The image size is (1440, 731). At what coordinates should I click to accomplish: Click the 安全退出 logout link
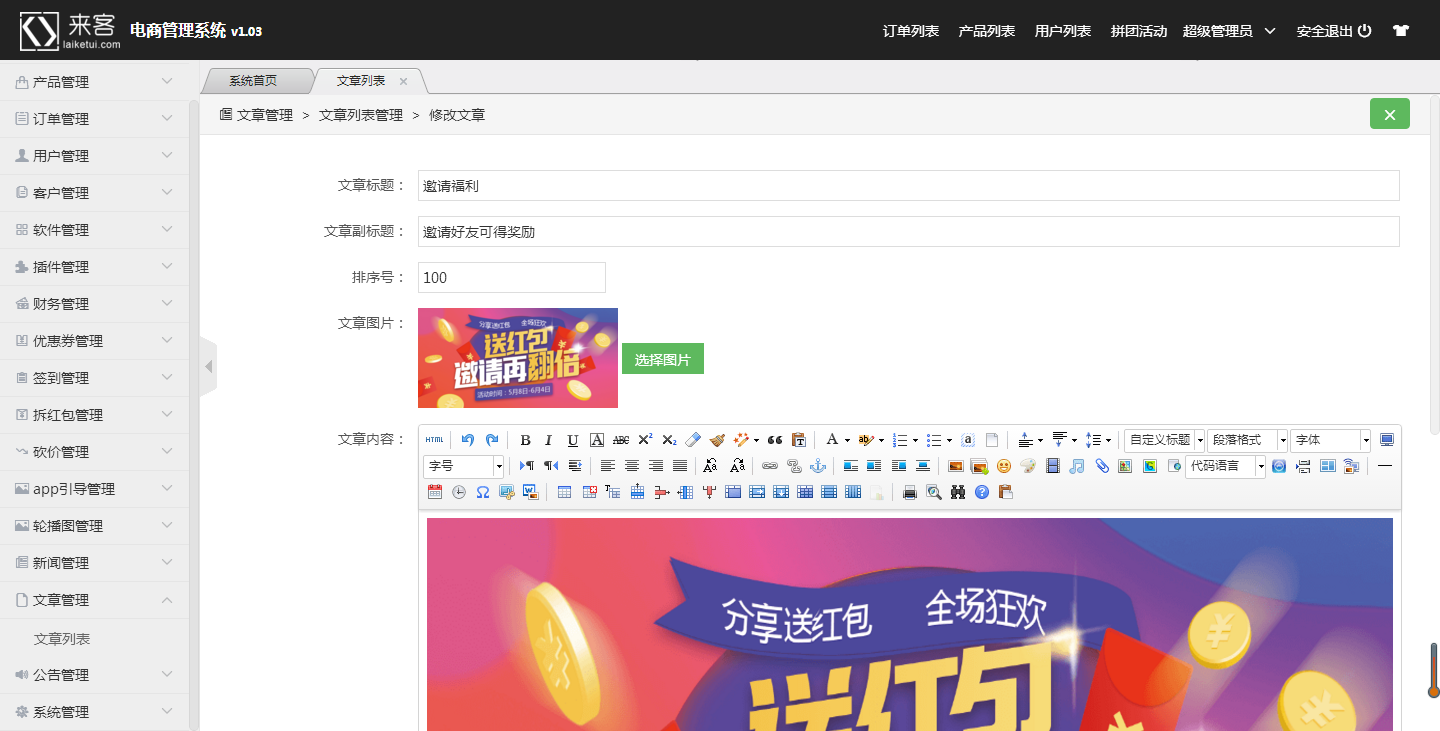(x=1334, y=31)
